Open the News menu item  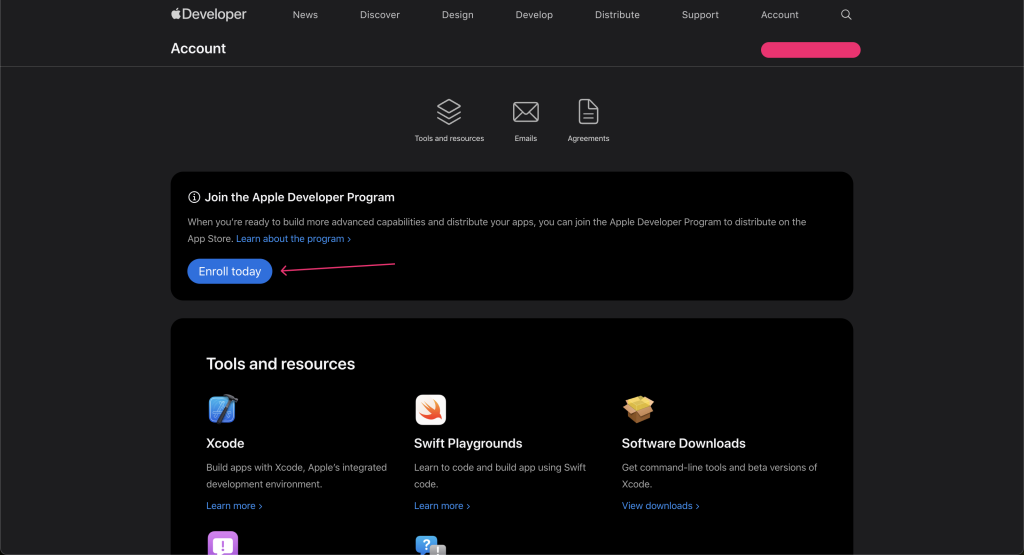click(305, 14)
